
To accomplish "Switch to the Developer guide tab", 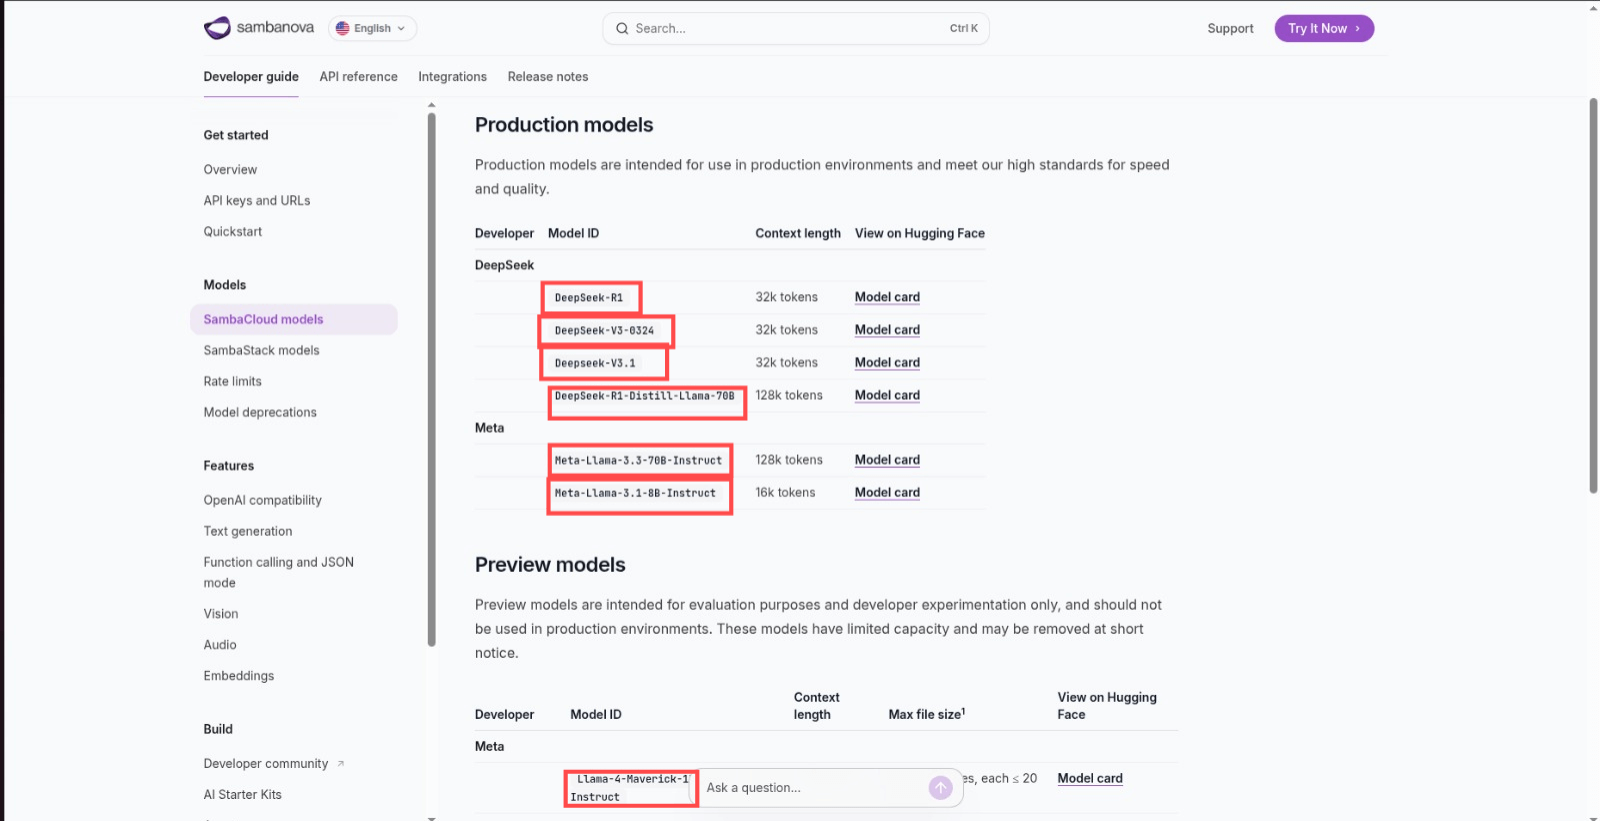I will (x=251, y=77).
